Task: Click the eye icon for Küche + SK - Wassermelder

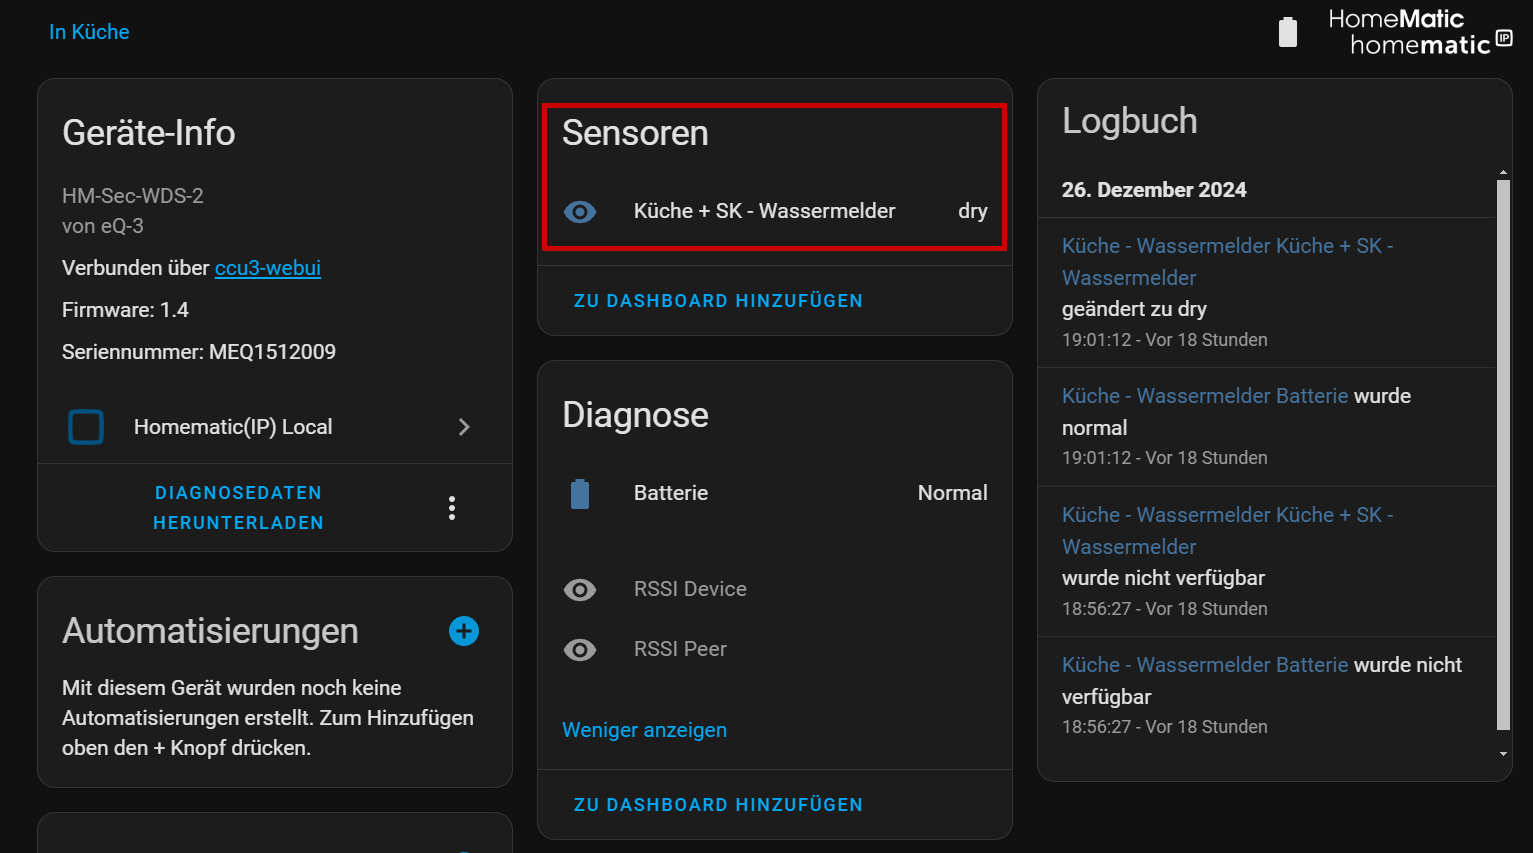Action: [x=580, y=211]
